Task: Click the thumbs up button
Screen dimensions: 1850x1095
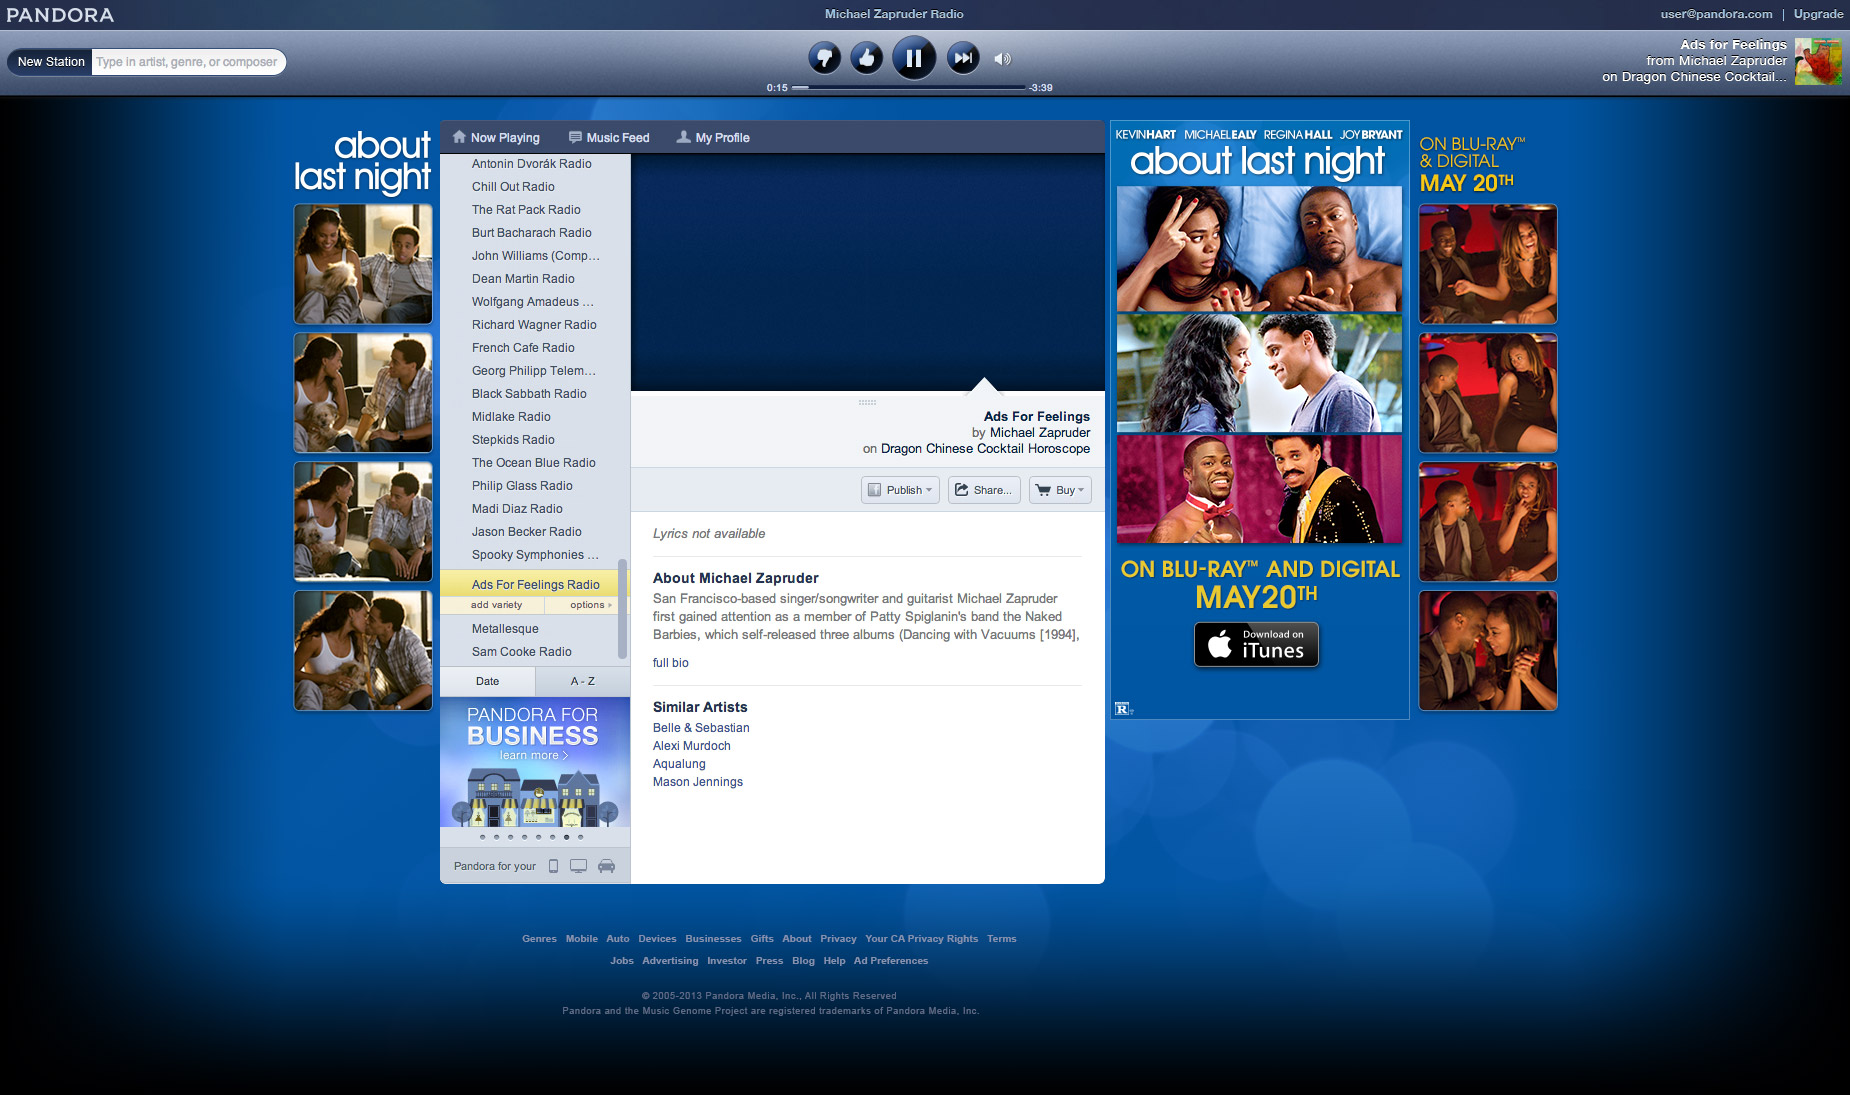Action: [x=867, y=58]
